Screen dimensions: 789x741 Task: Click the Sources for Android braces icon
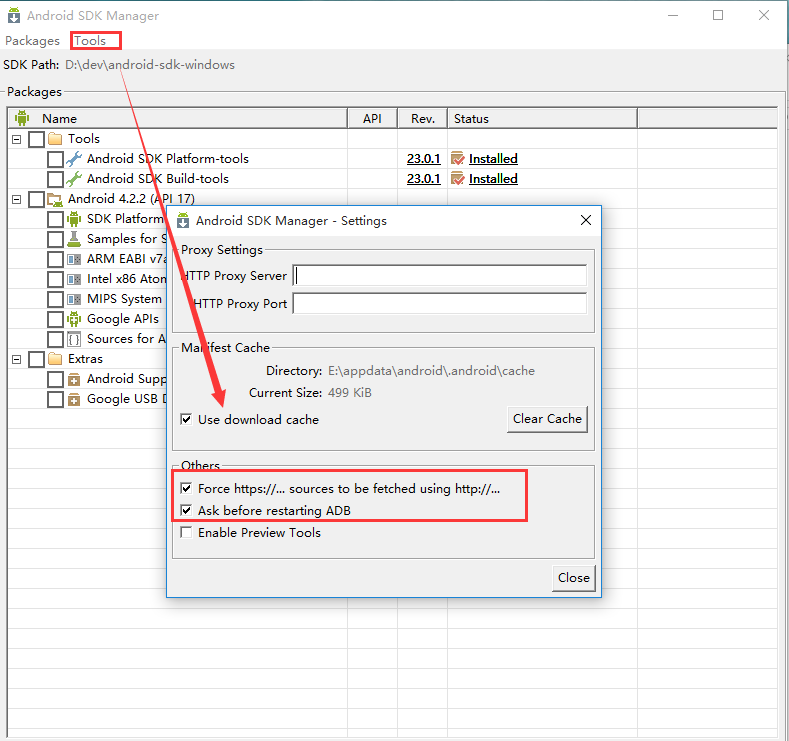coord(74,340)
